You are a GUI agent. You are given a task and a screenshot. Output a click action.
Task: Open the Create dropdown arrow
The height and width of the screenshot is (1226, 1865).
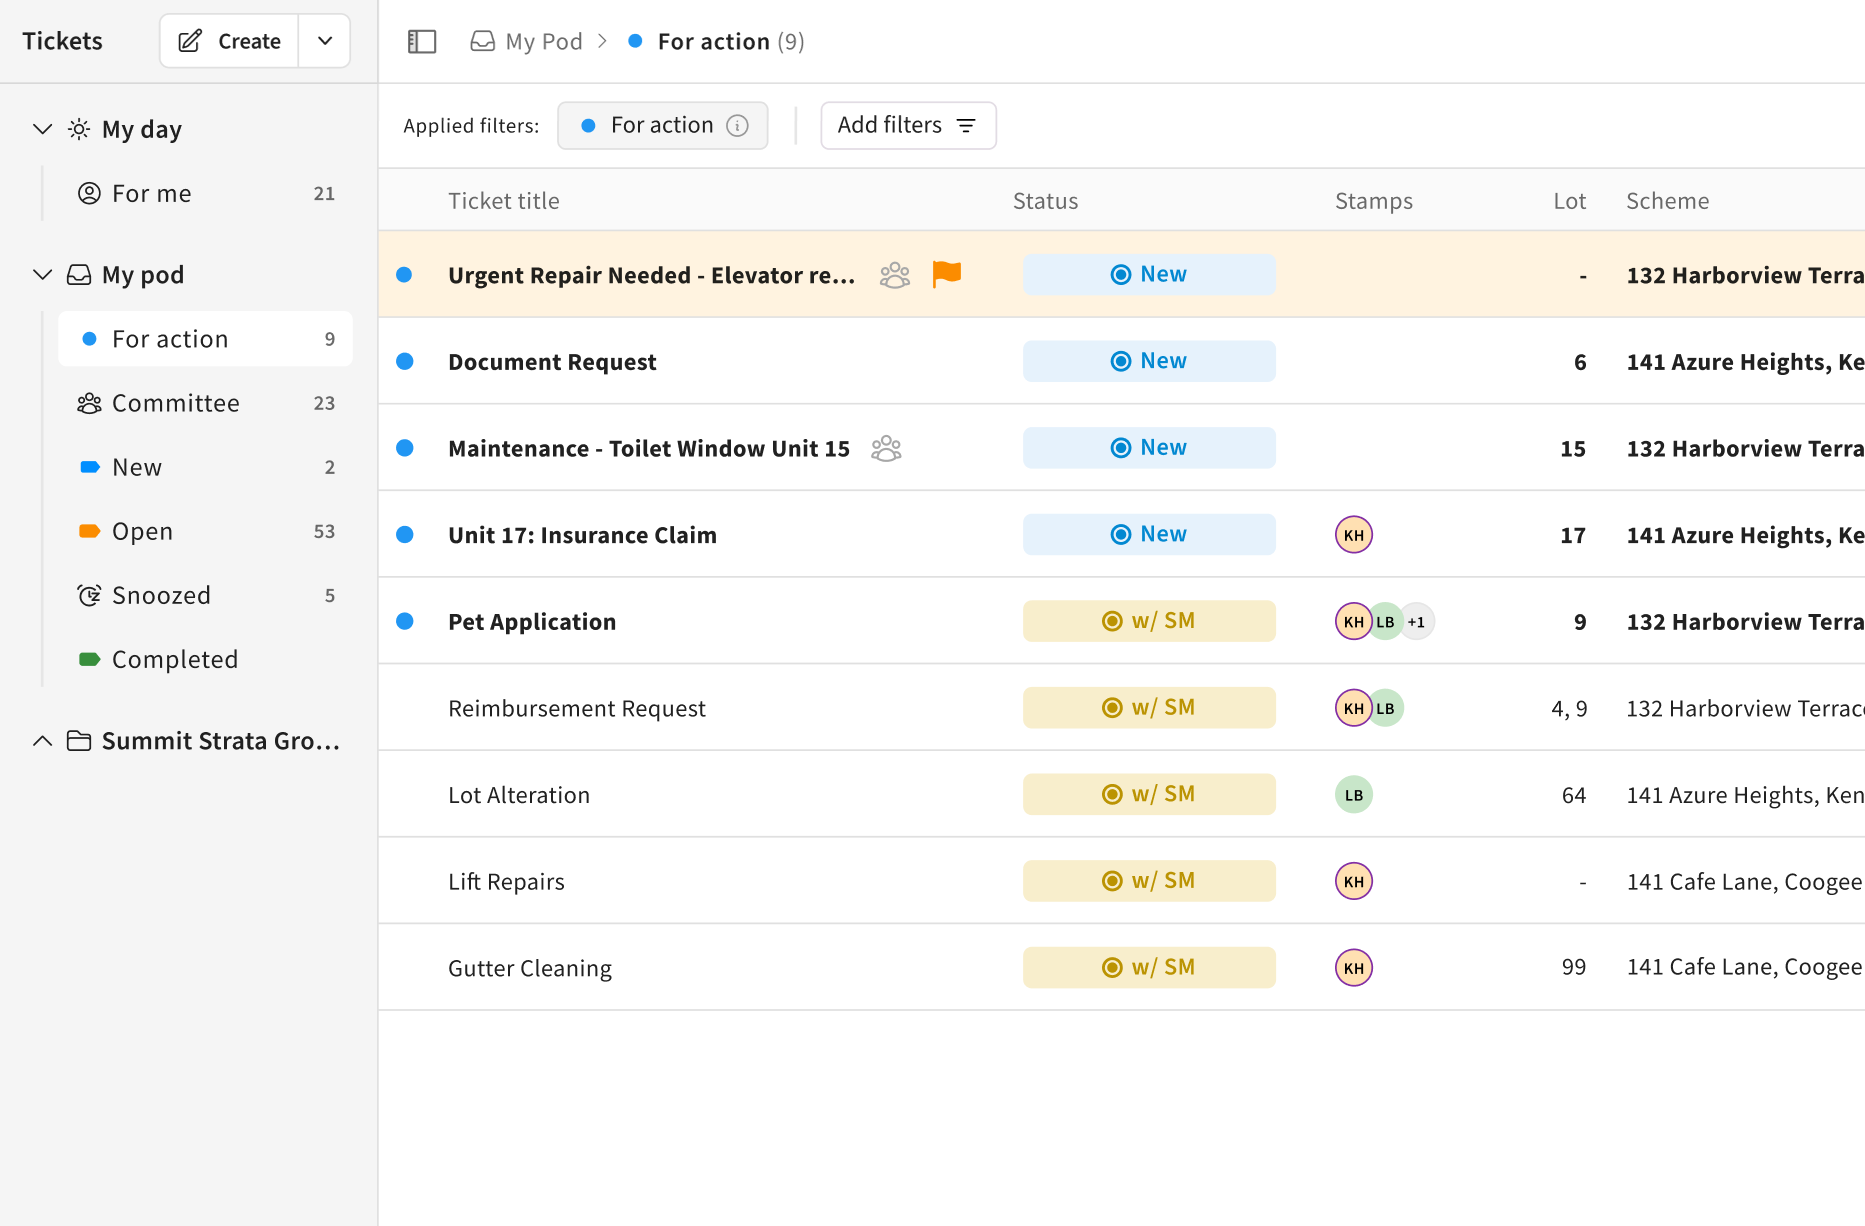(x=325, y=41)
